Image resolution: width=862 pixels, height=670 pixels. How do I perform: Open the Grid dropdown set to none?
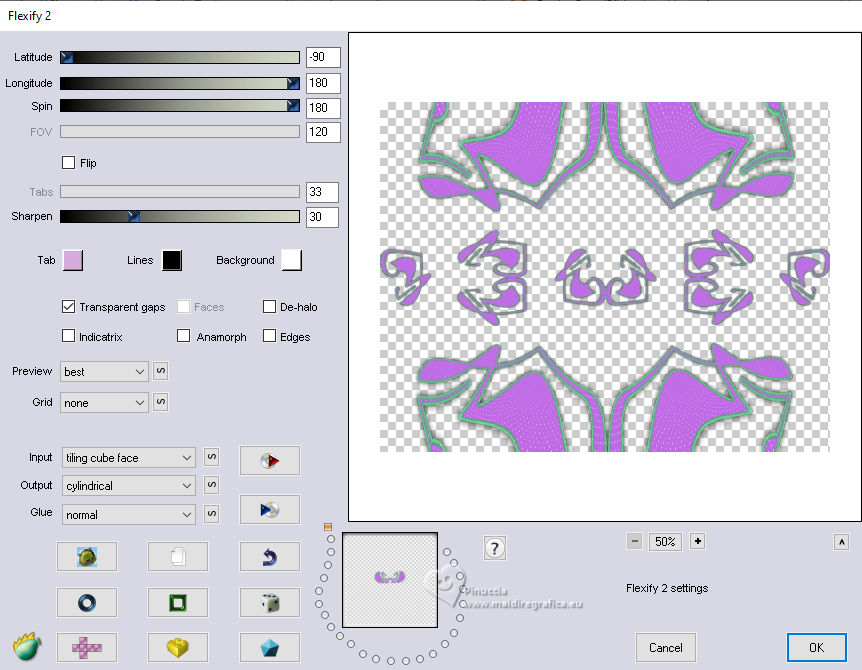(x=104, y=403)
